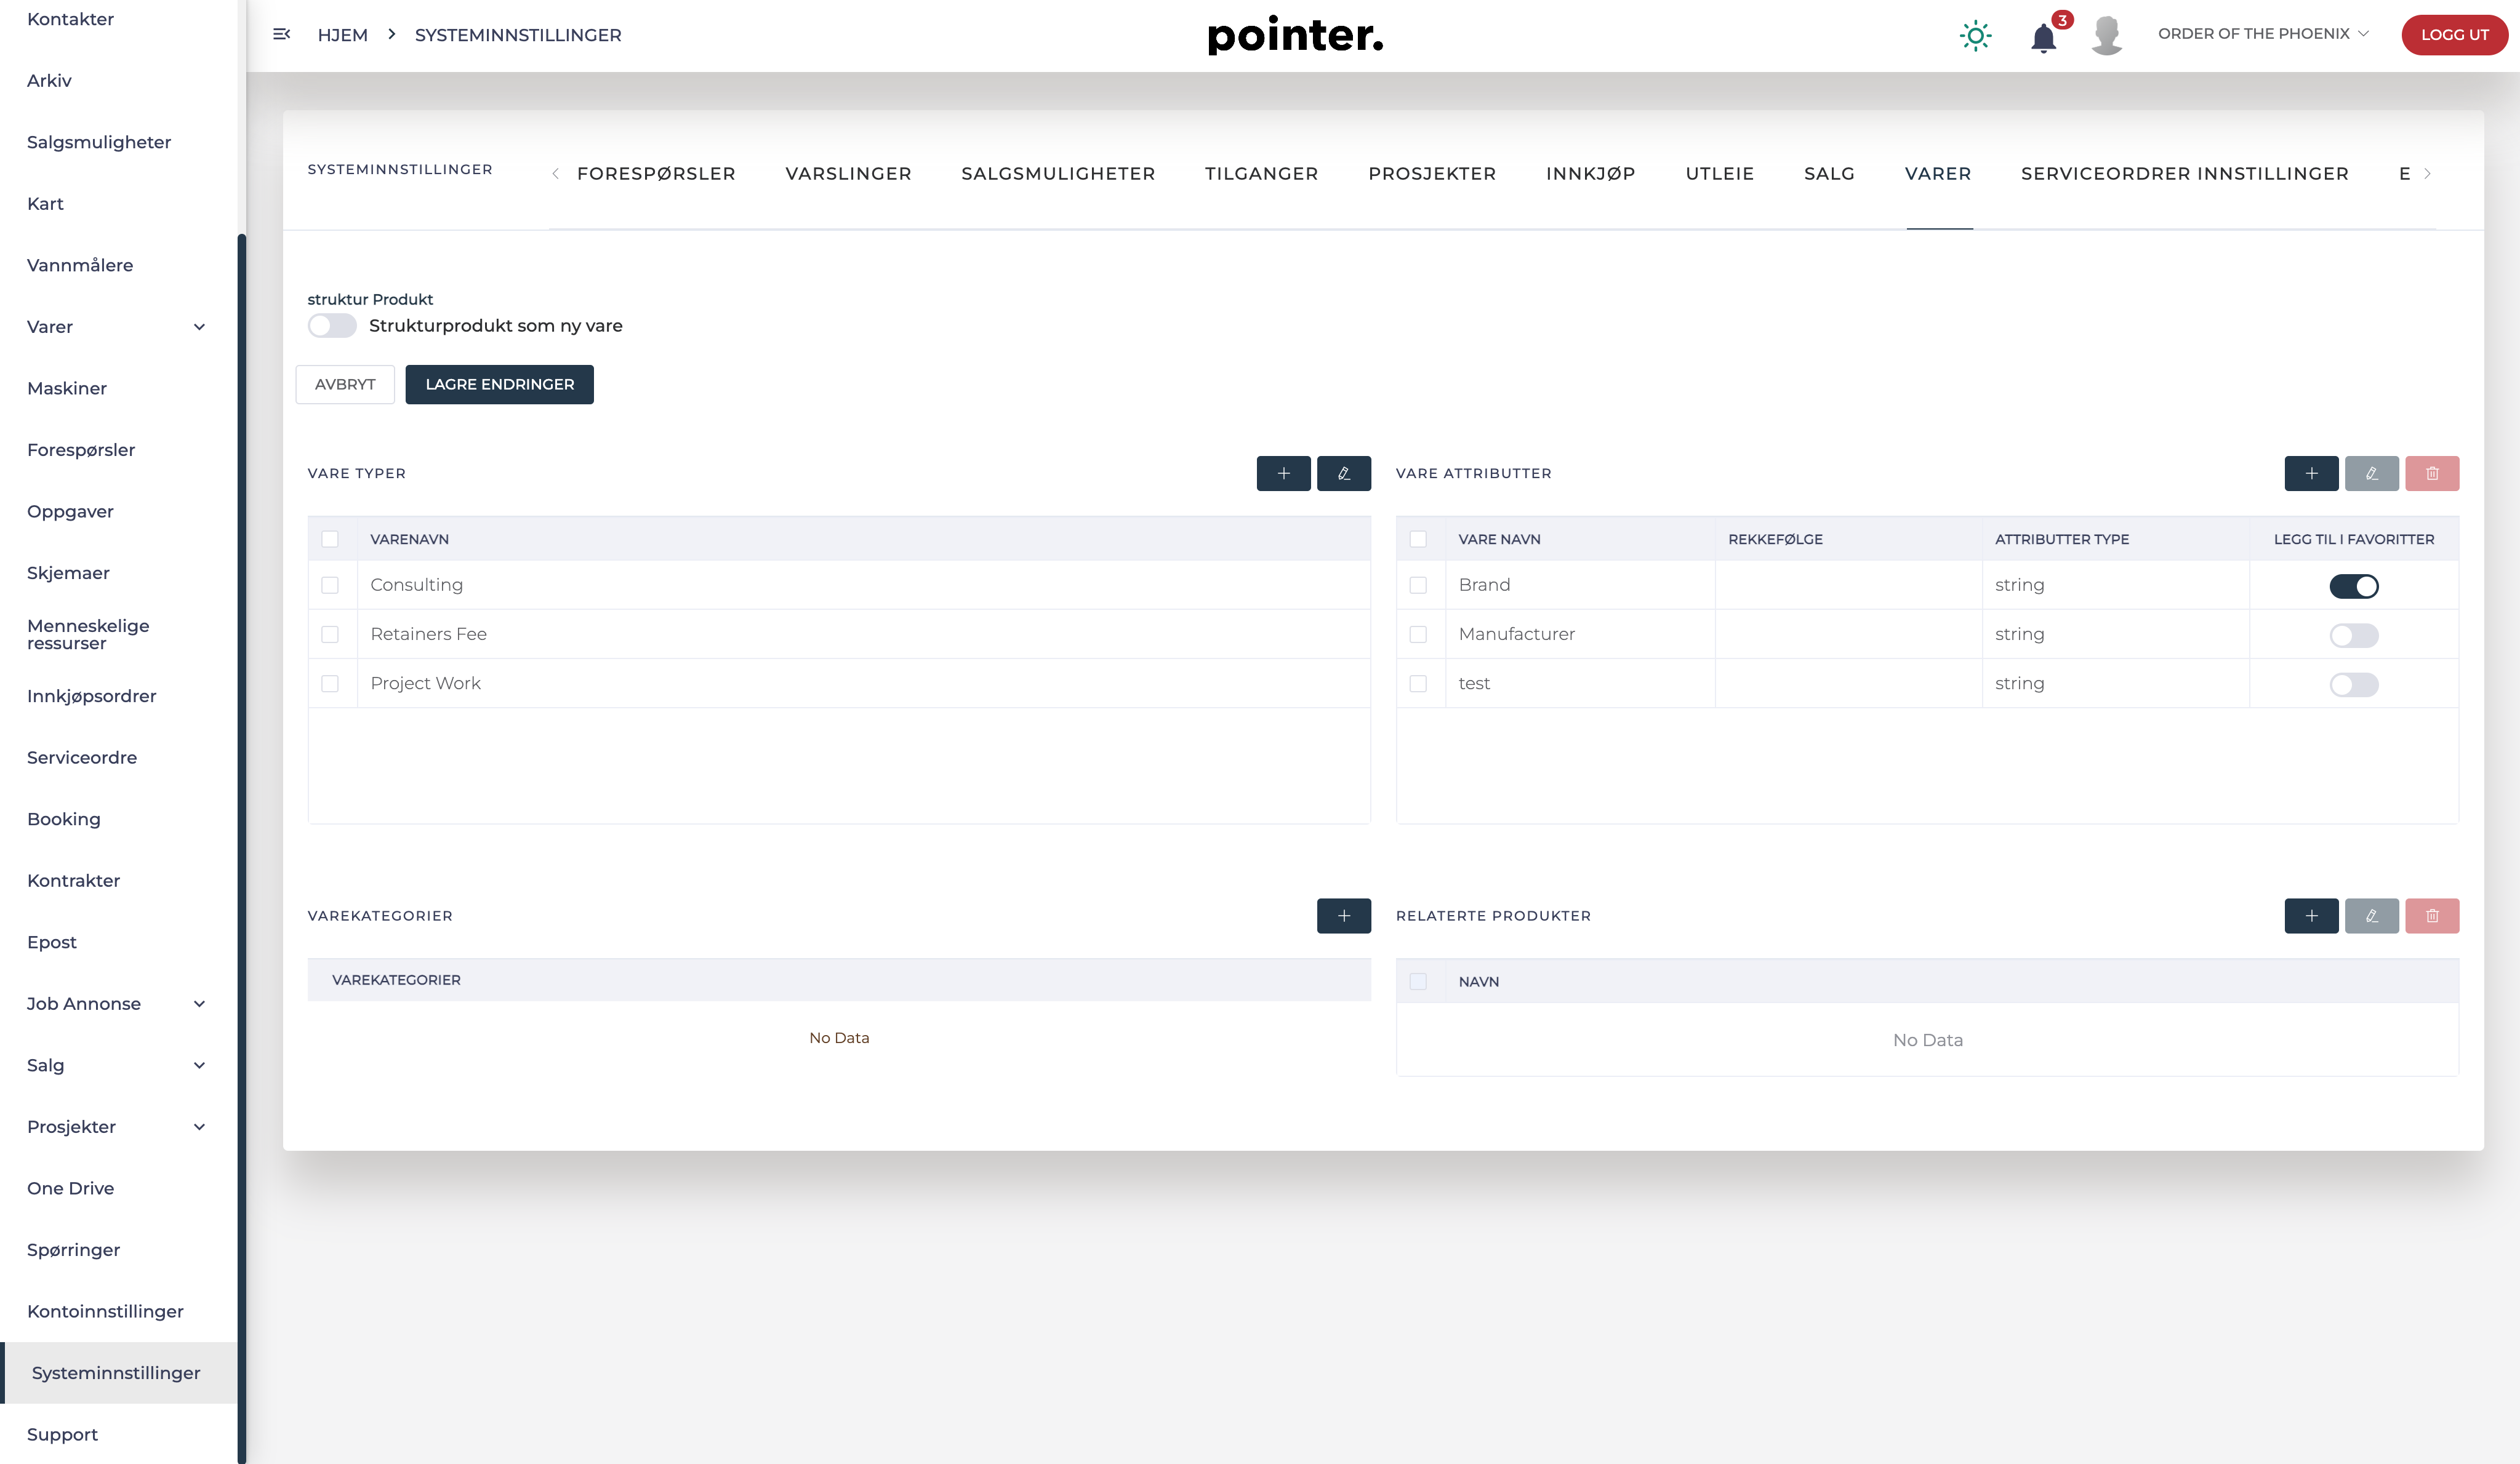Add a new Varekategorier entry
This screenshot has height=1464, width=2520.
pyautogui.click(x=1344, y=916)
